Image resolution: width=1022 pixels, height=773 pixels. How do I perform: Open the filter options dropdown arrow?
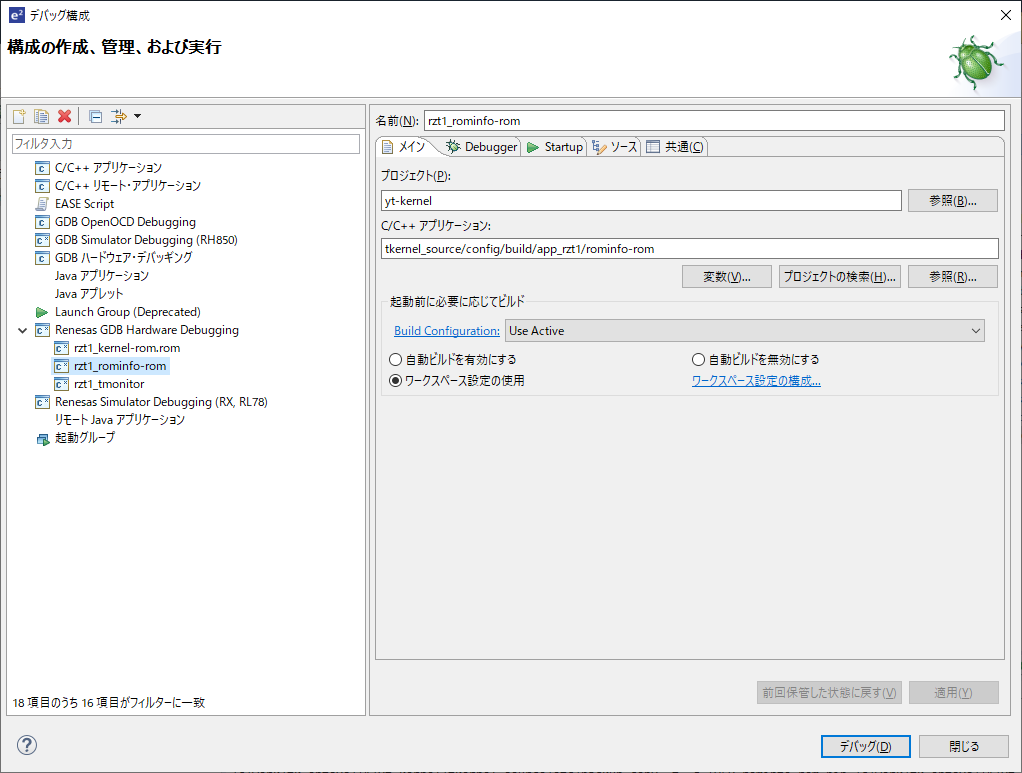pyautogui.click(x=138, y=117)
